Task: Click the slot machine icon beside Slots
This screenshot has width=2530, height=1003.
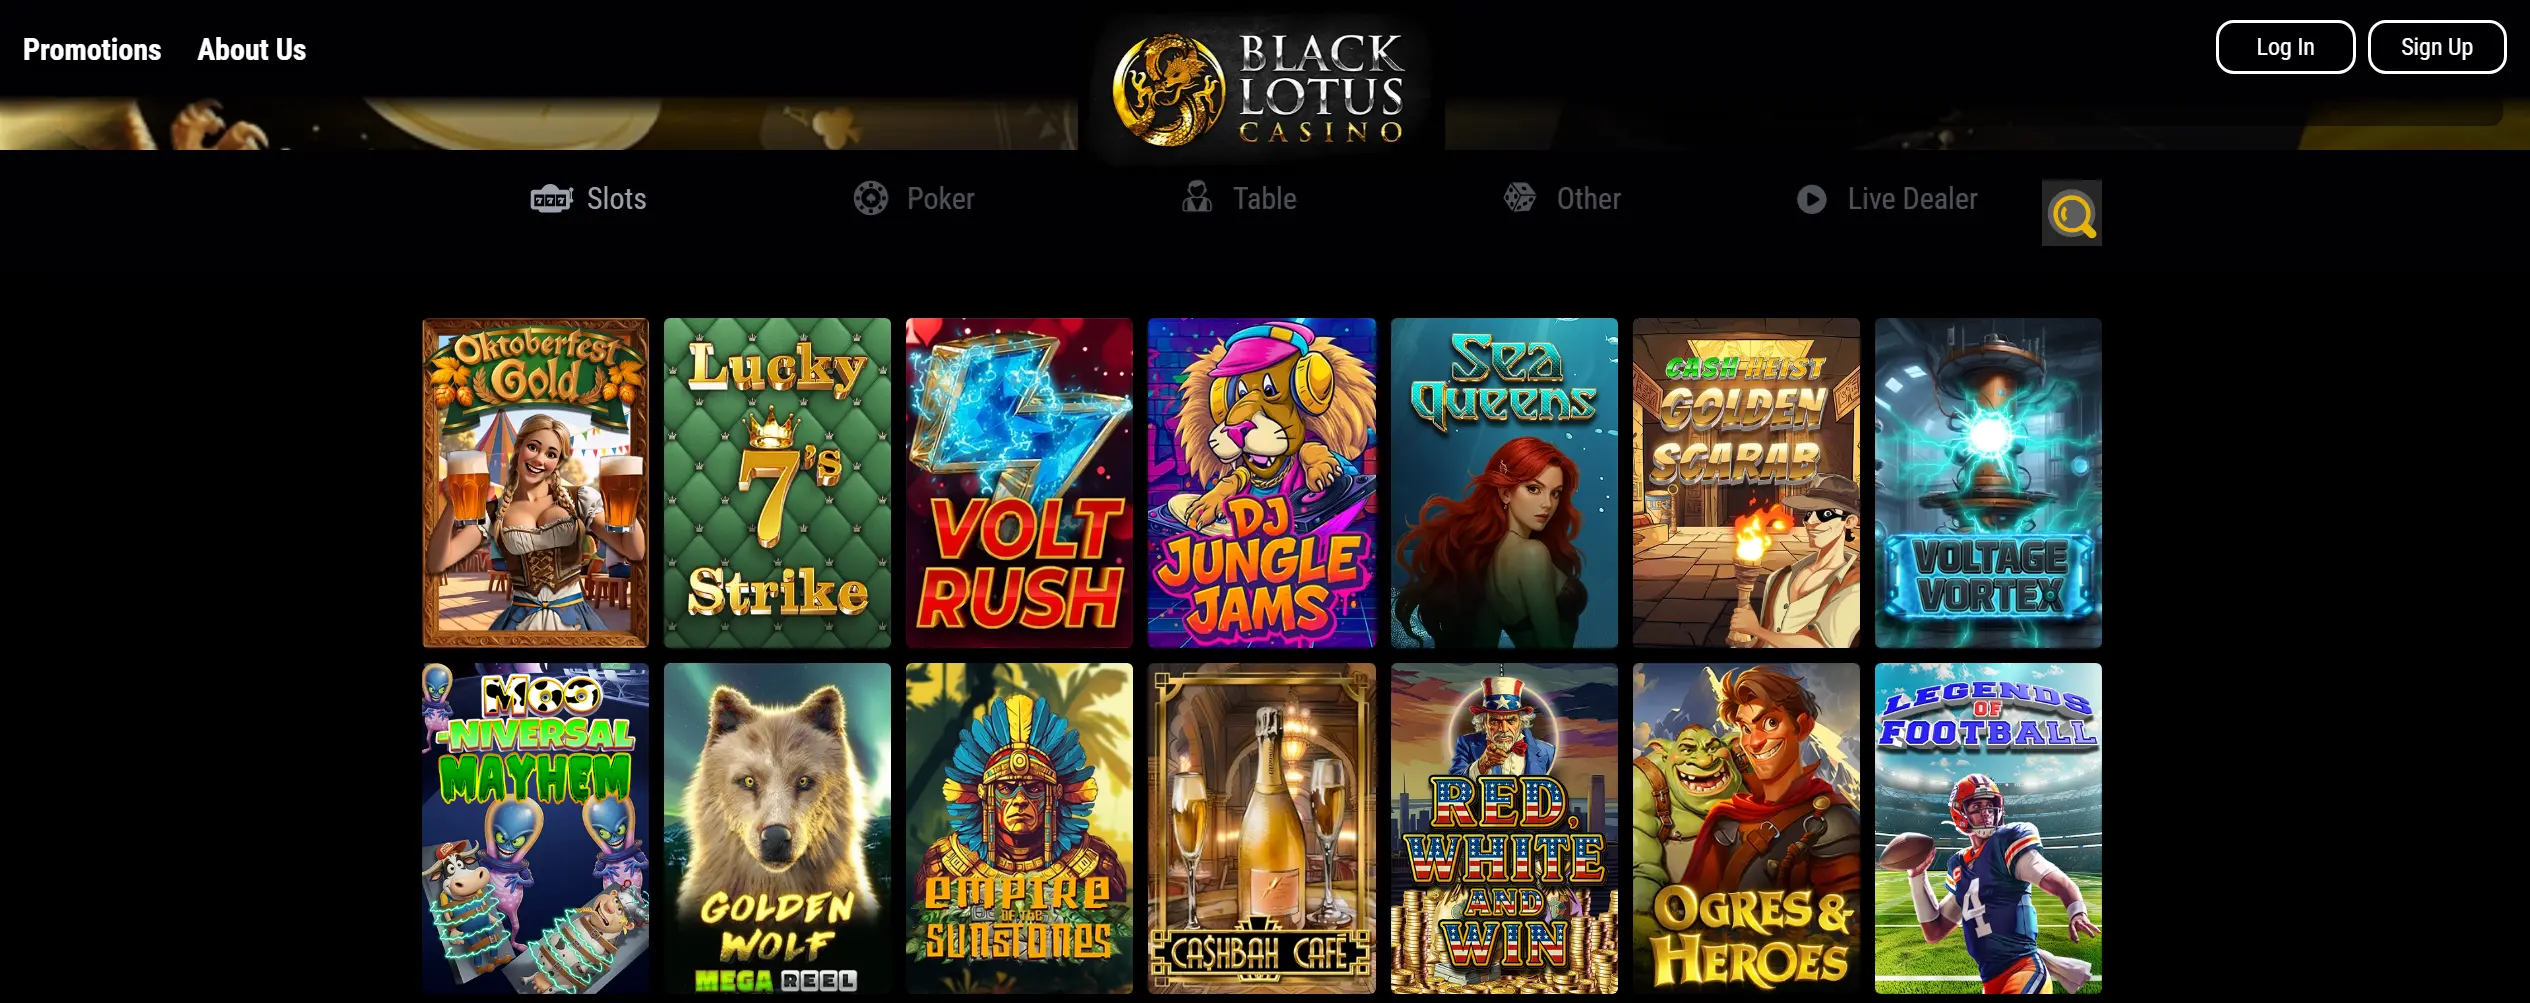Action: [551, 199]
